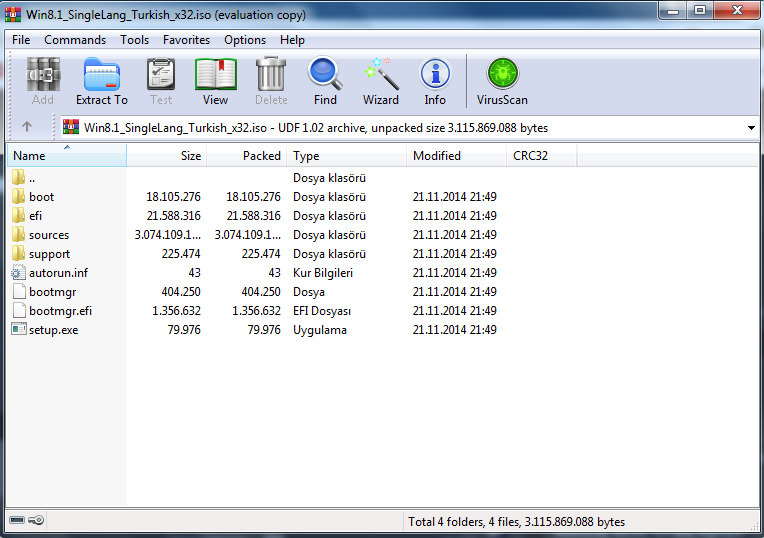Viewport: 764px width, 538px height.
Task: Select the boot folder icon
Action: 19,196
